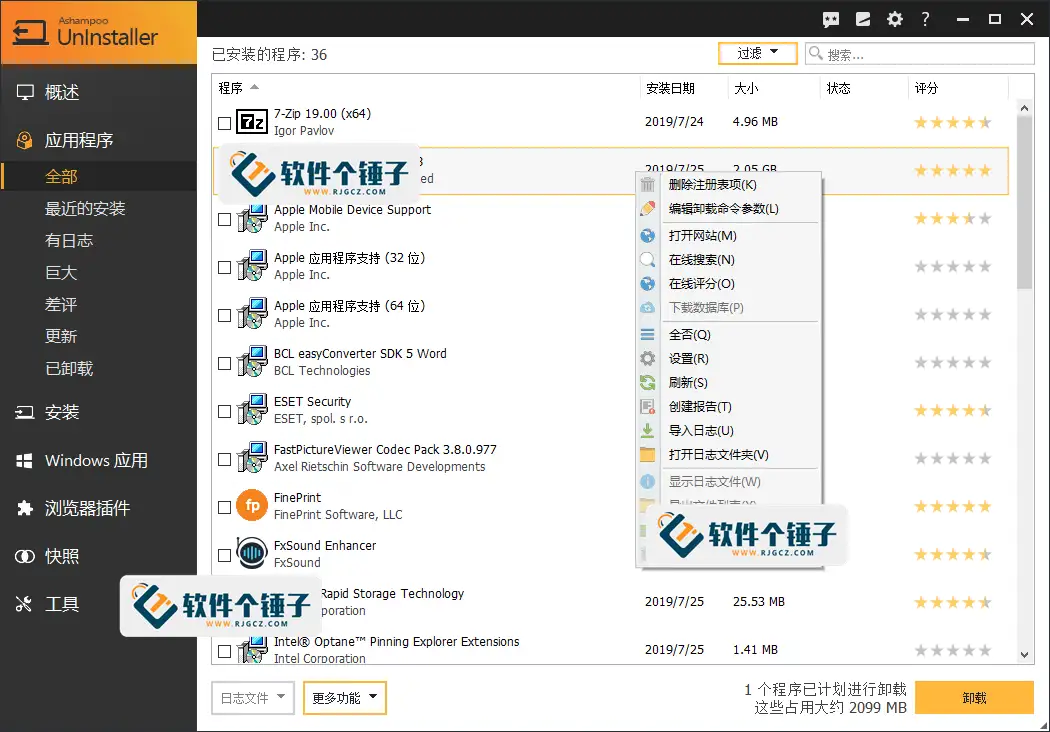Click the 卸载 uninstall button
Screen dimensions: 1050x732
[974, 698]
